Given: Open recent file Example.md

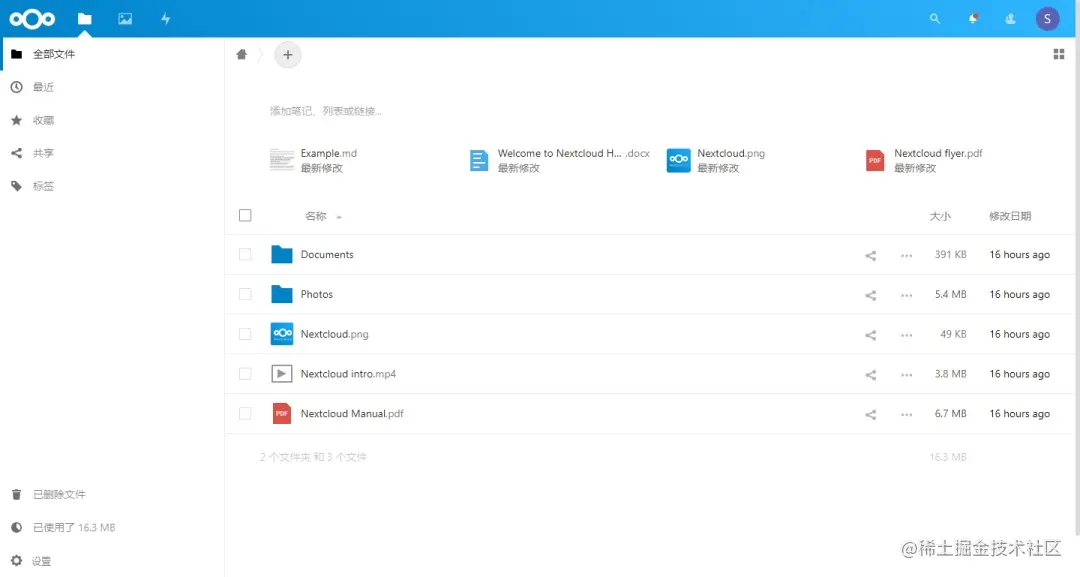Looking at the screenshot, I should (x=329, y=154).
